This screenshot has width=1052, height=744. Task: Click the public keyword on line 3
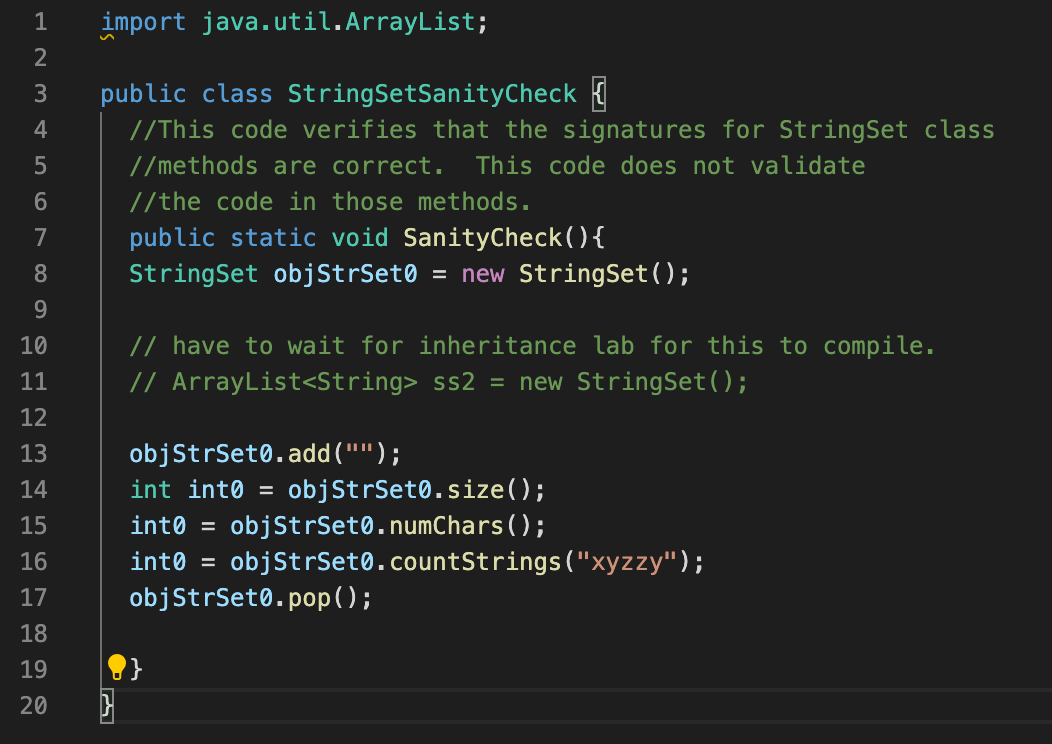point(143,93)
